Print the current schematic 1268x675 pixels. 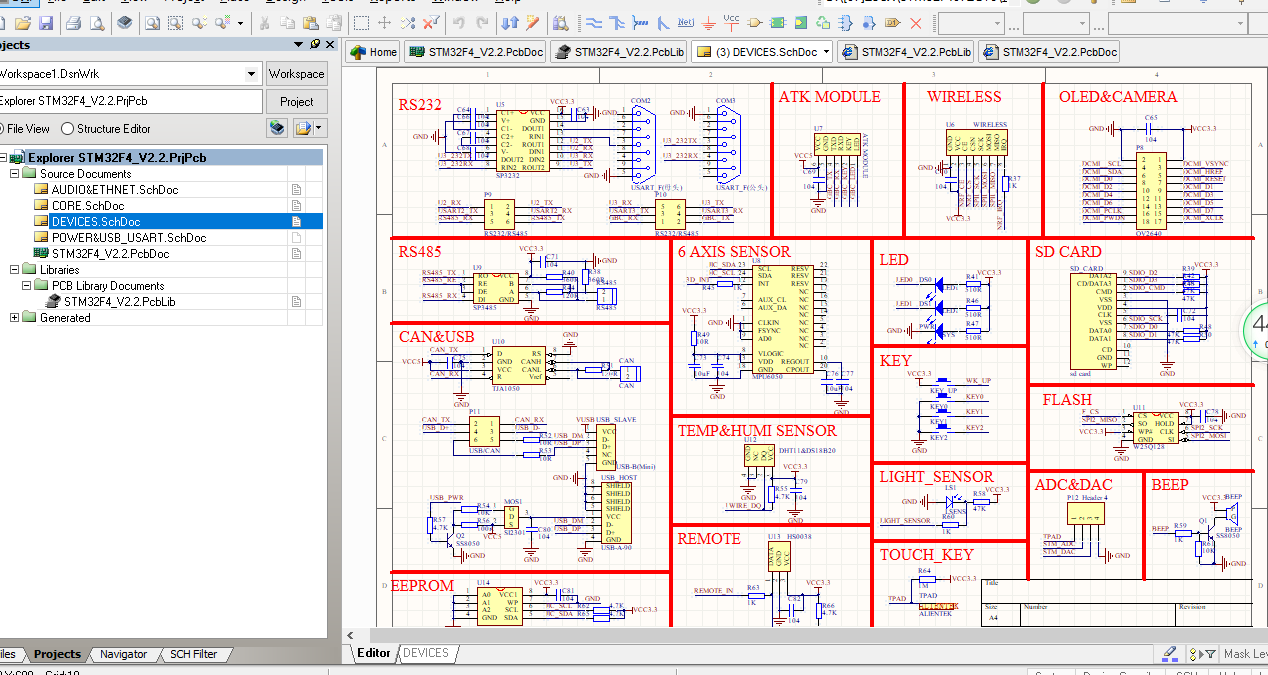click(74, 22)
